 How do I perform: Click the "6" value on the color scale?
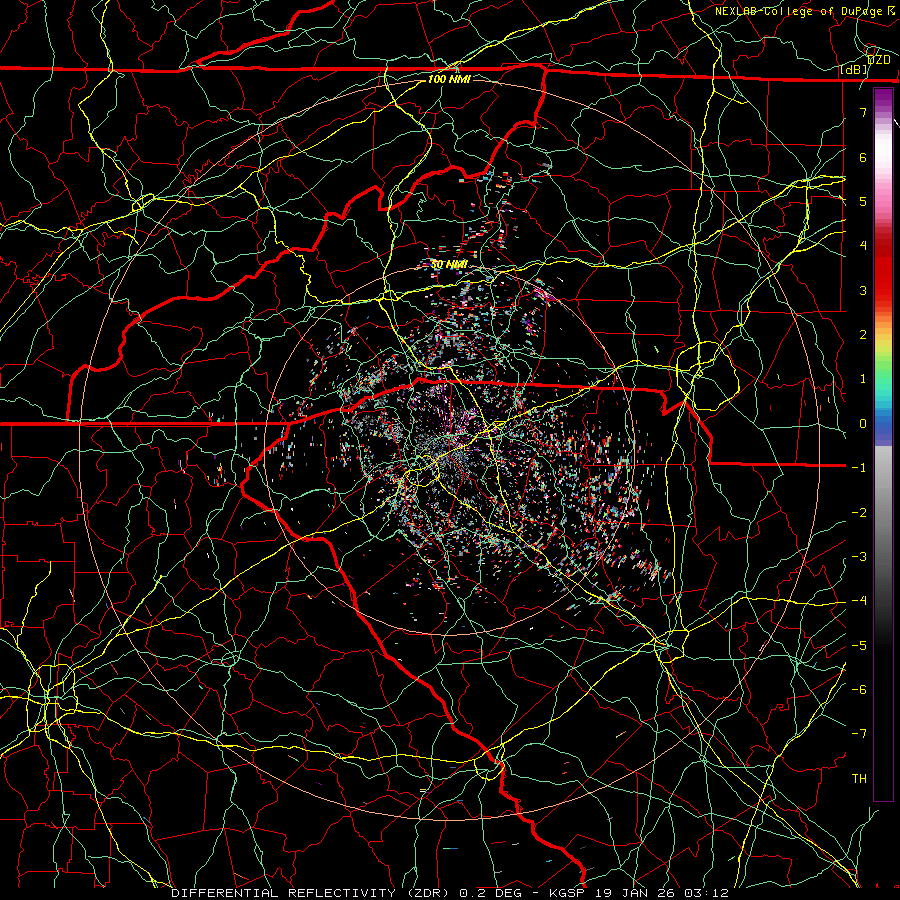(x=863, y=157)
